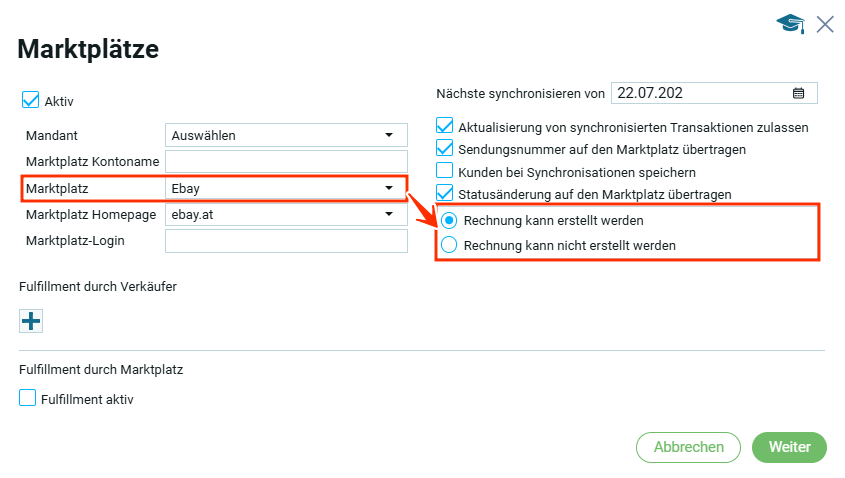Click the plus icon under Fulfillment durch Verkäufer

[31, 320]
